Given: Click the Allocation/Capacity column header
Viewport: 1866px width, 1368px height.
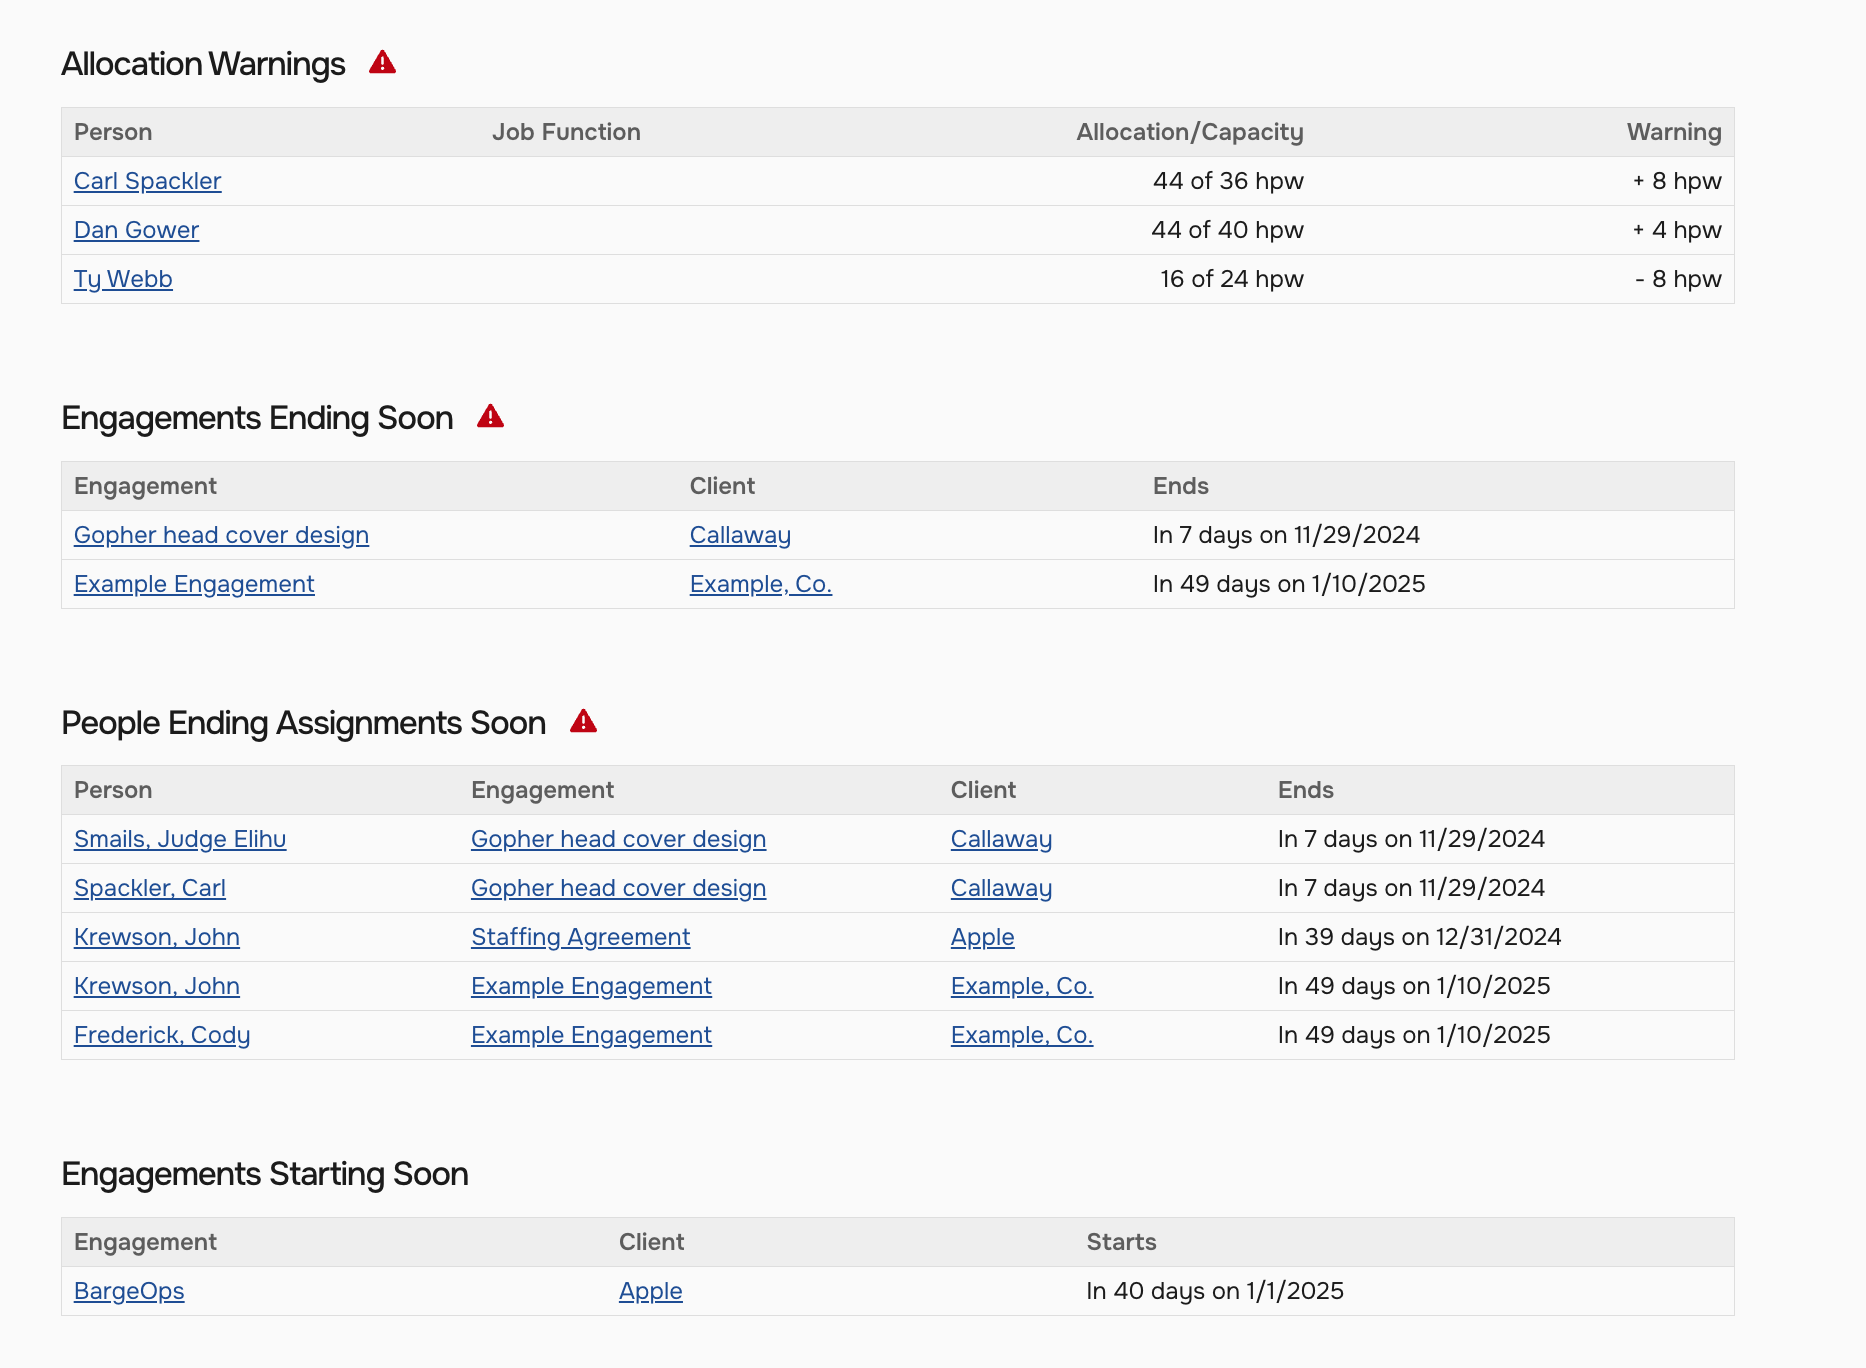Looking at the screenshot, I should (x=1190, y=132).
